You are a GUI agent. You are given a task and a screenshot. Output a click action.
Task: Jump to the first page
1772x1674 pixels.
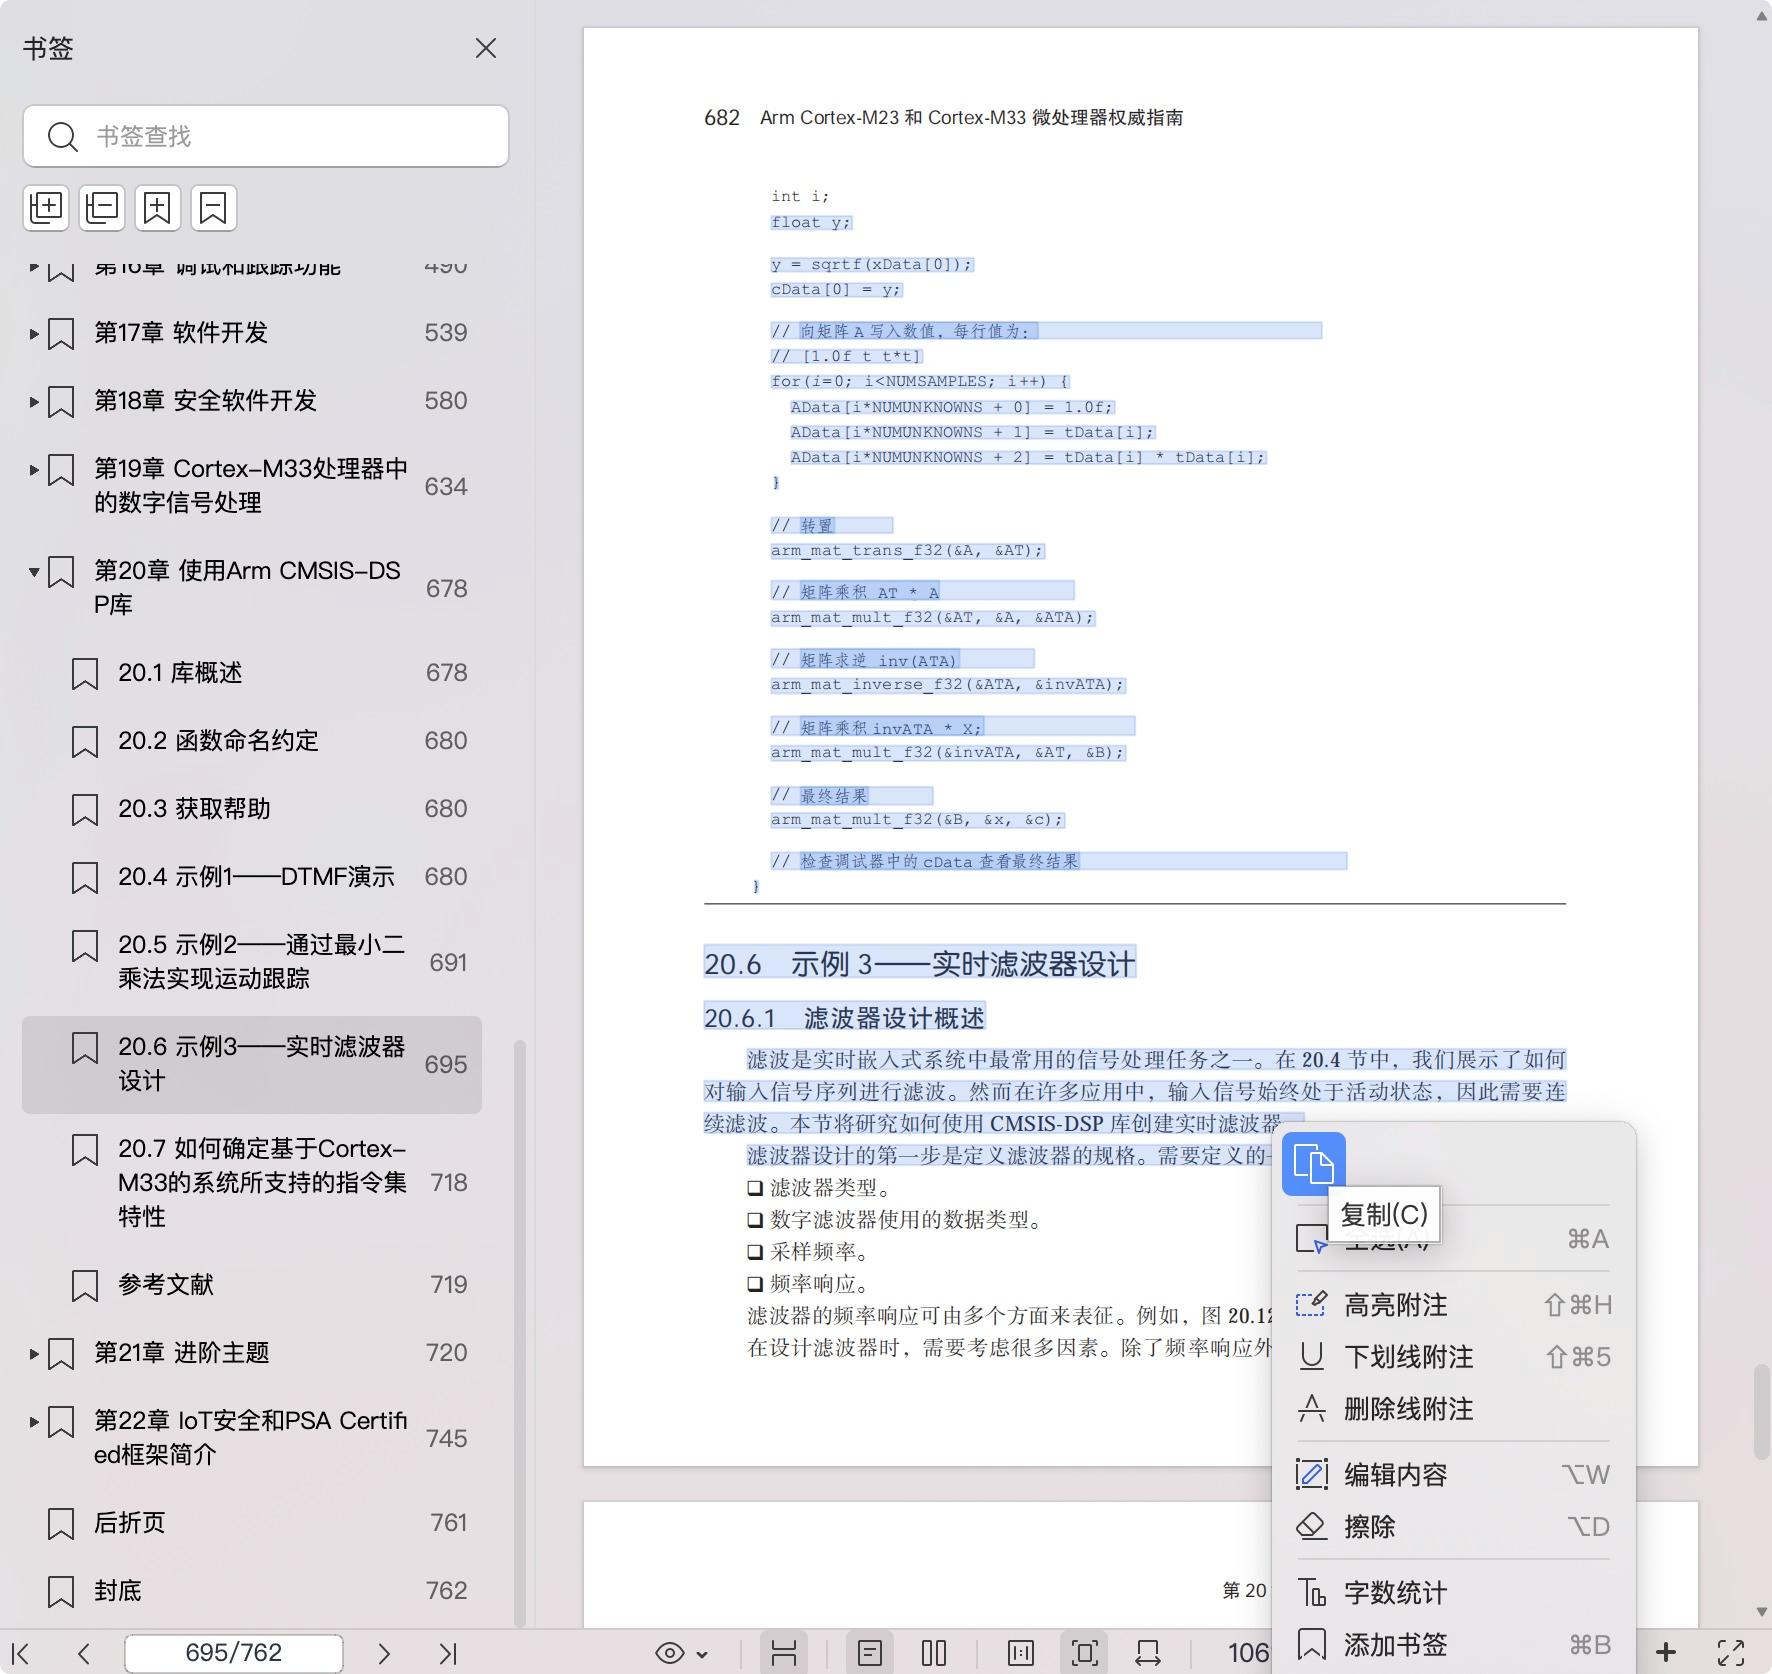[x=21, y=1654]
